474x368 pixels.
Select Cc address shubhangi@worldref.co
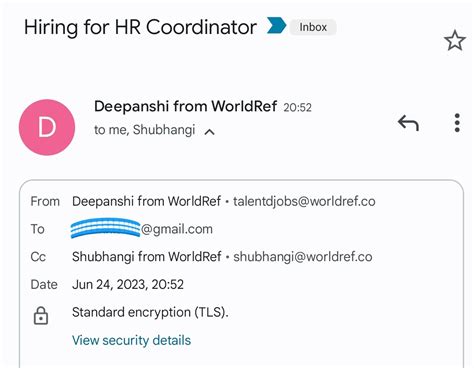click(303, 257)
